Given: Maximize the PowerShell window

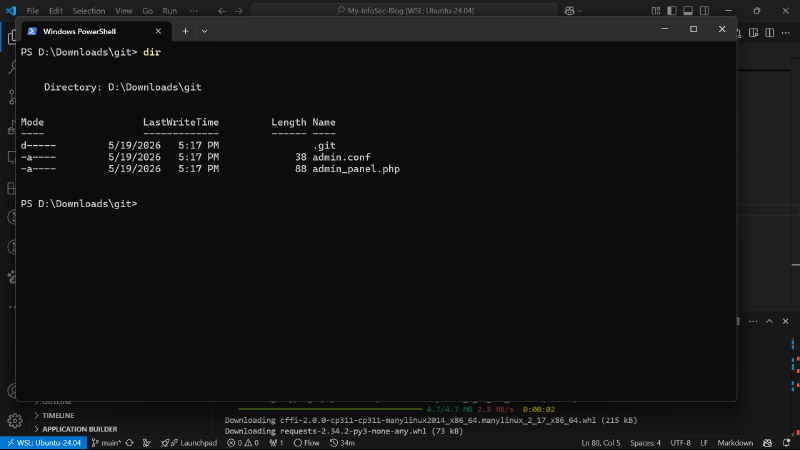Looking at the screenshot, I should point(693,29).
